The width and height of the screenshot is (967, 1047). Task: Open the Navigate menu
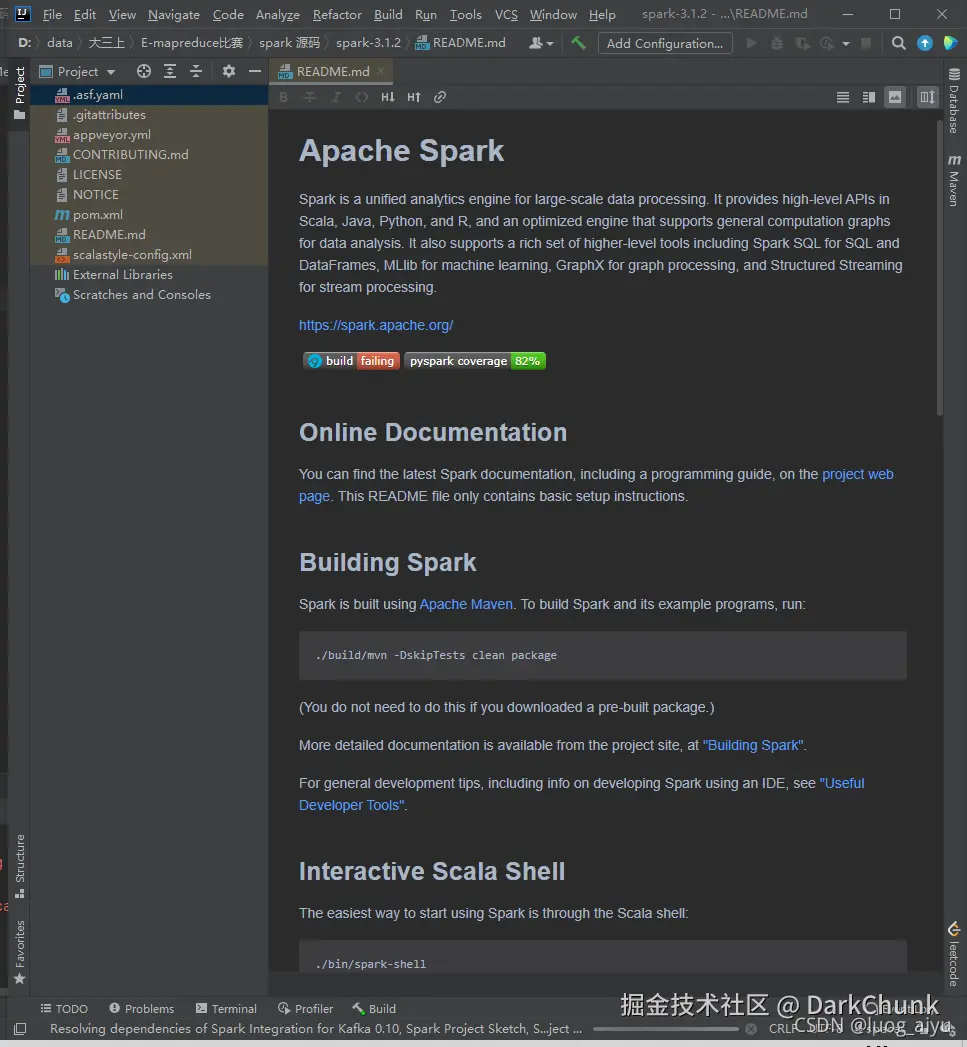coord(174,15)
